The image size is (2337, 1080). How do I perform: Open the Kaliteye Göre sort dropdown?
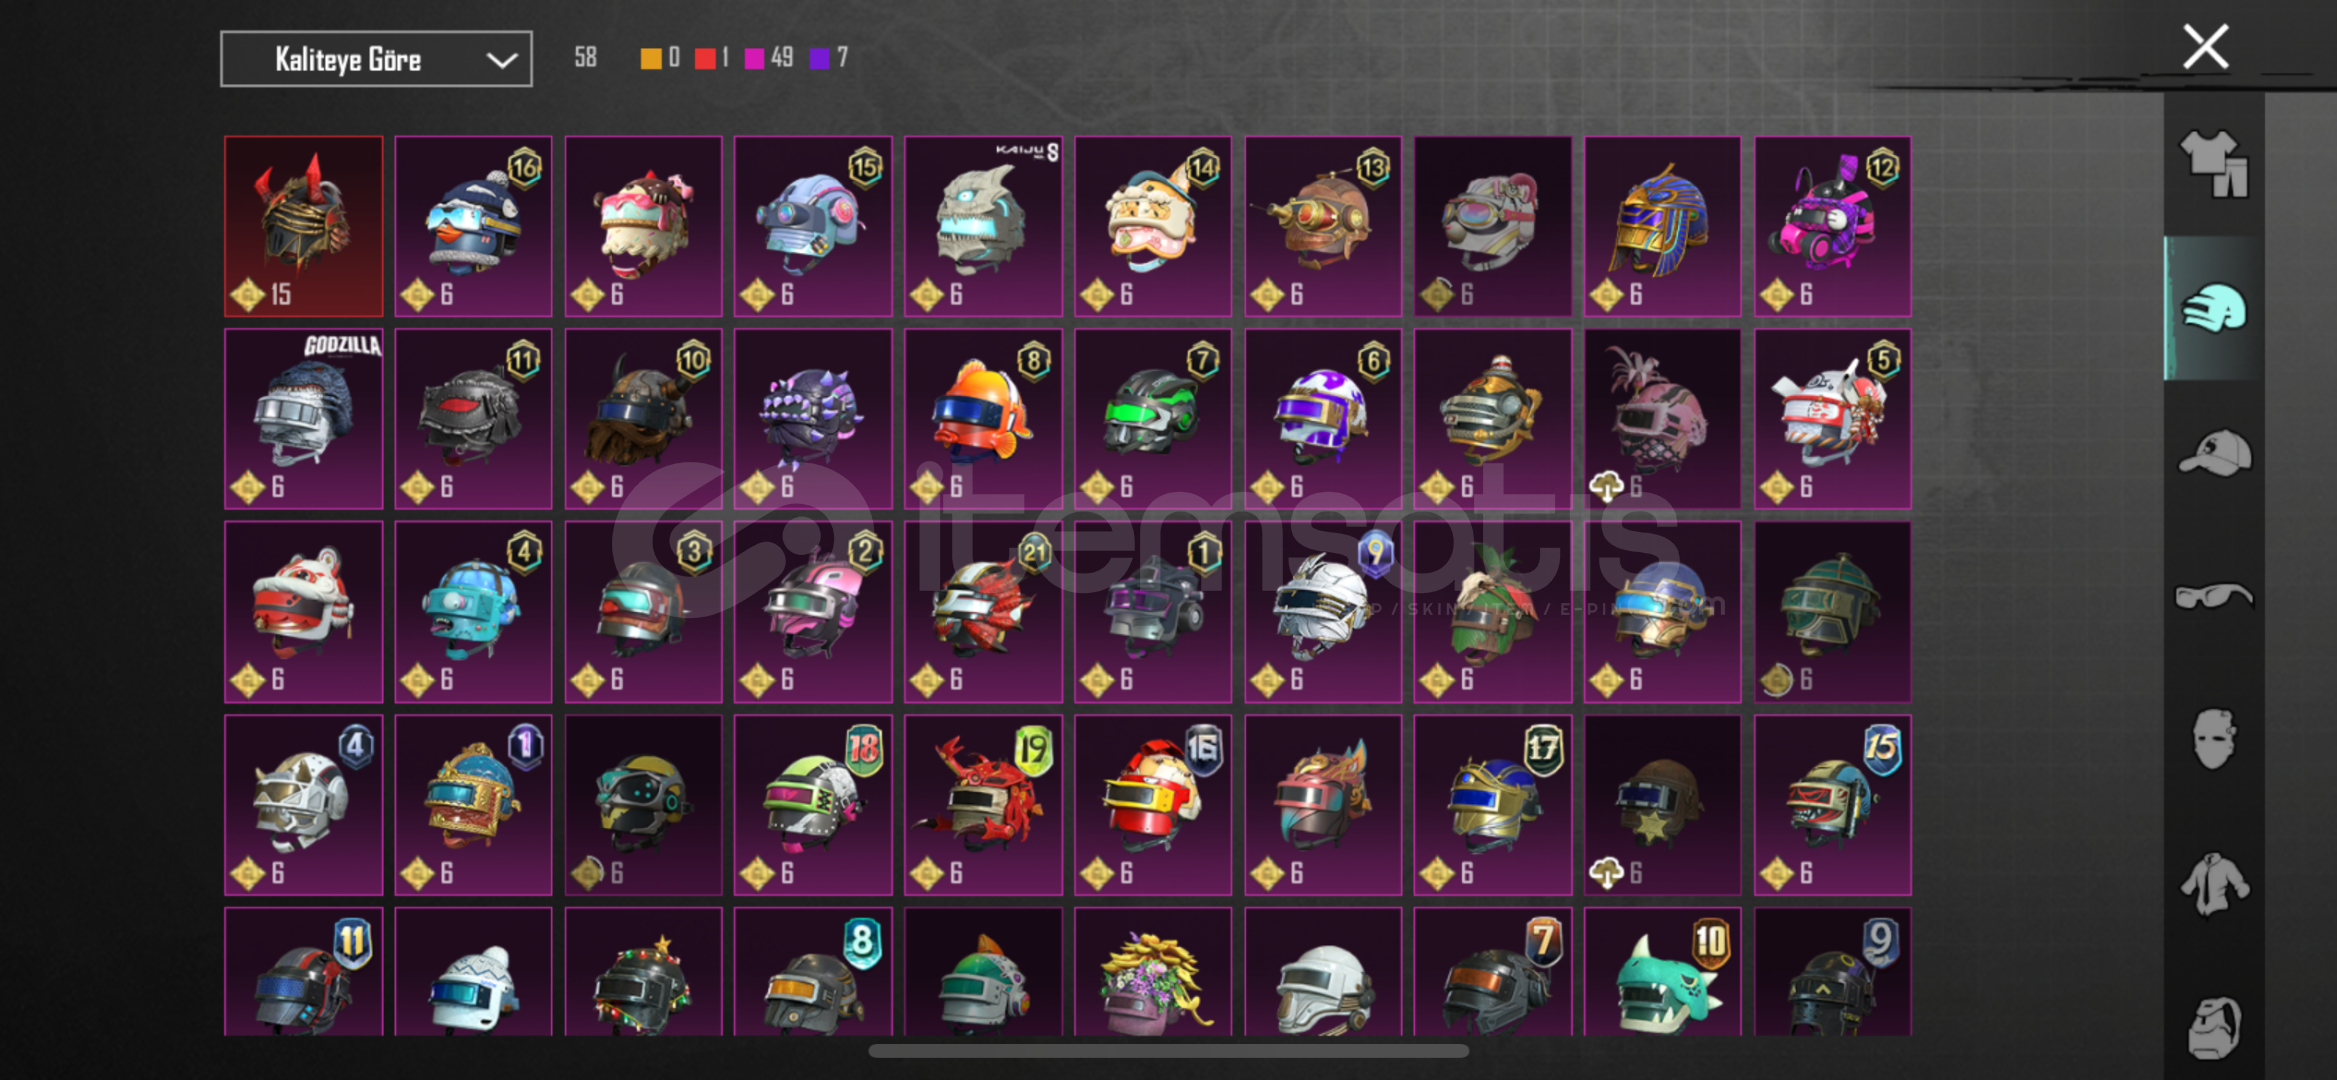tap(376, 59)
